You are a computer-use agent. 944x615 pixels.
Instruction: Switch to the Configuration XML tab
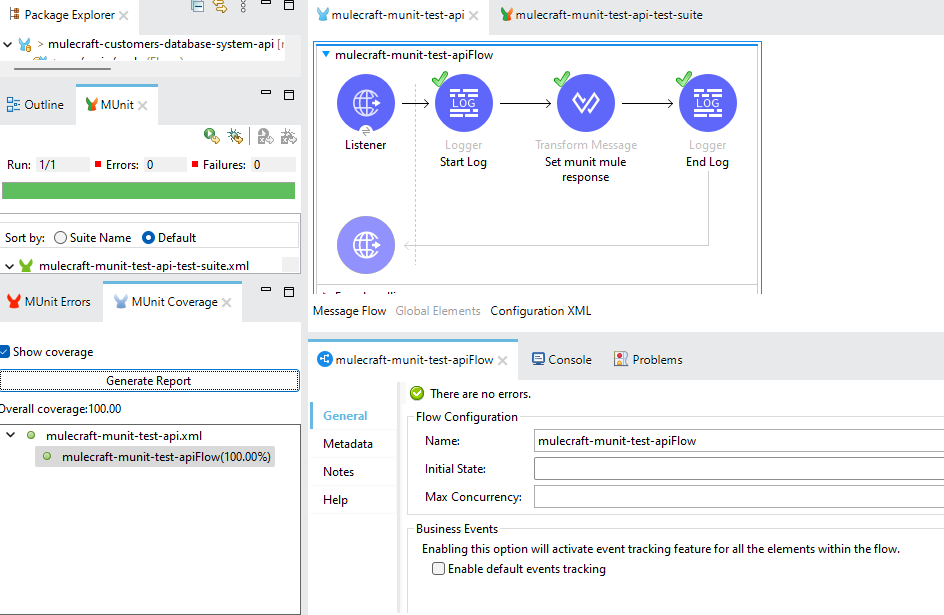pyautogui.click(x=540, y=310)
